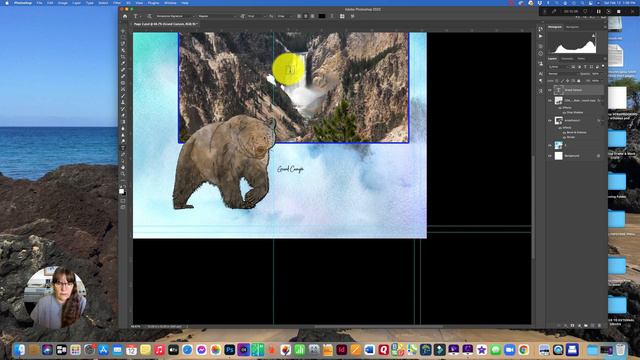Image resolution: width=640 pixels, height=360 pixels.
Task: Open the Window menu
Action: pyautogui.click(x=170, y=3)
